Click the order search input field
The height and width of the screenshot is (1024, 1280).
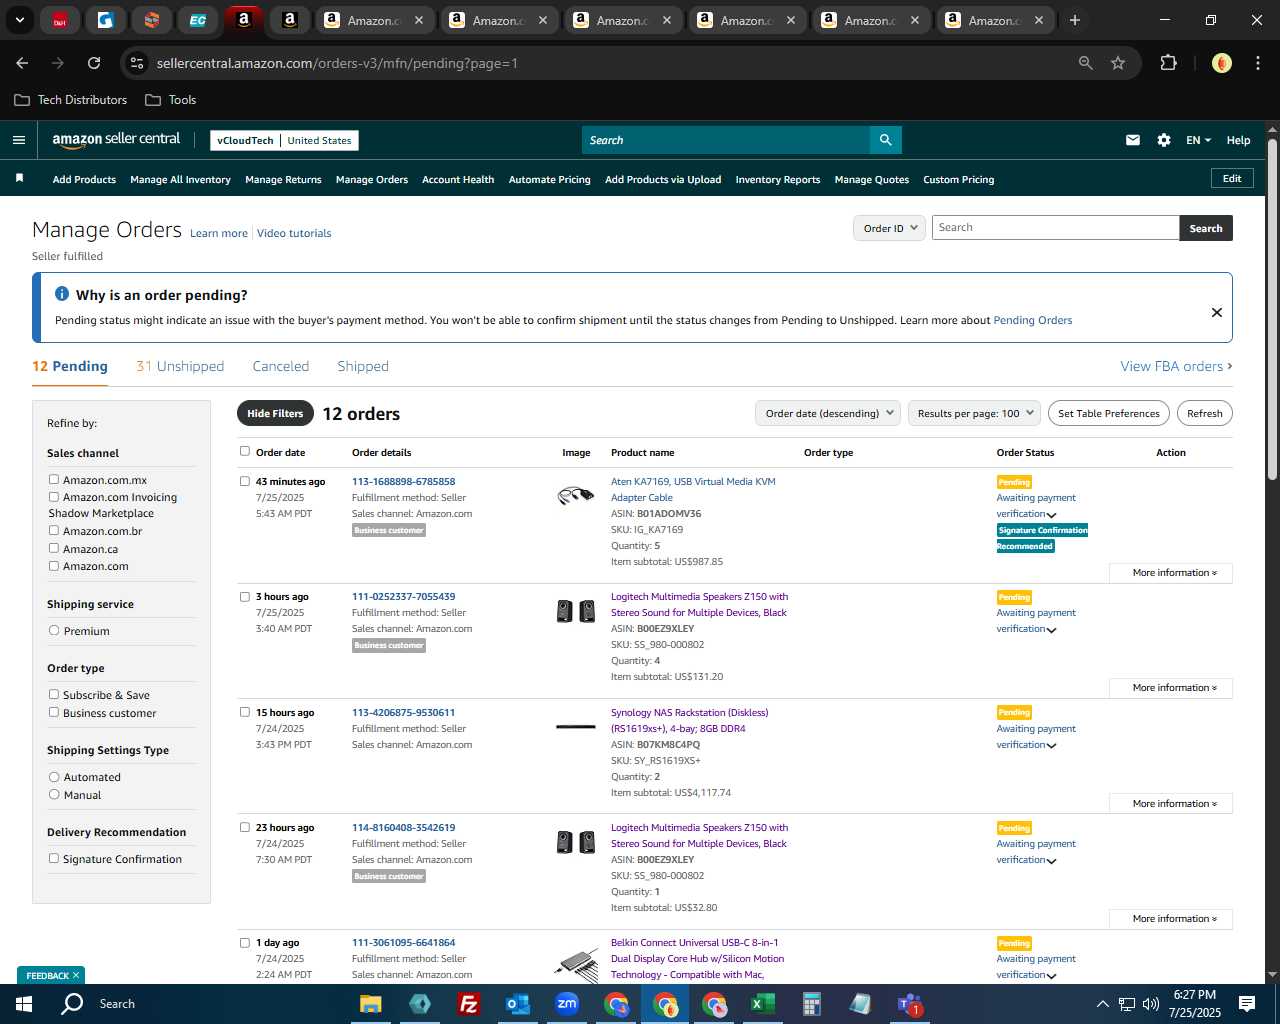[x=1055, y=228]
